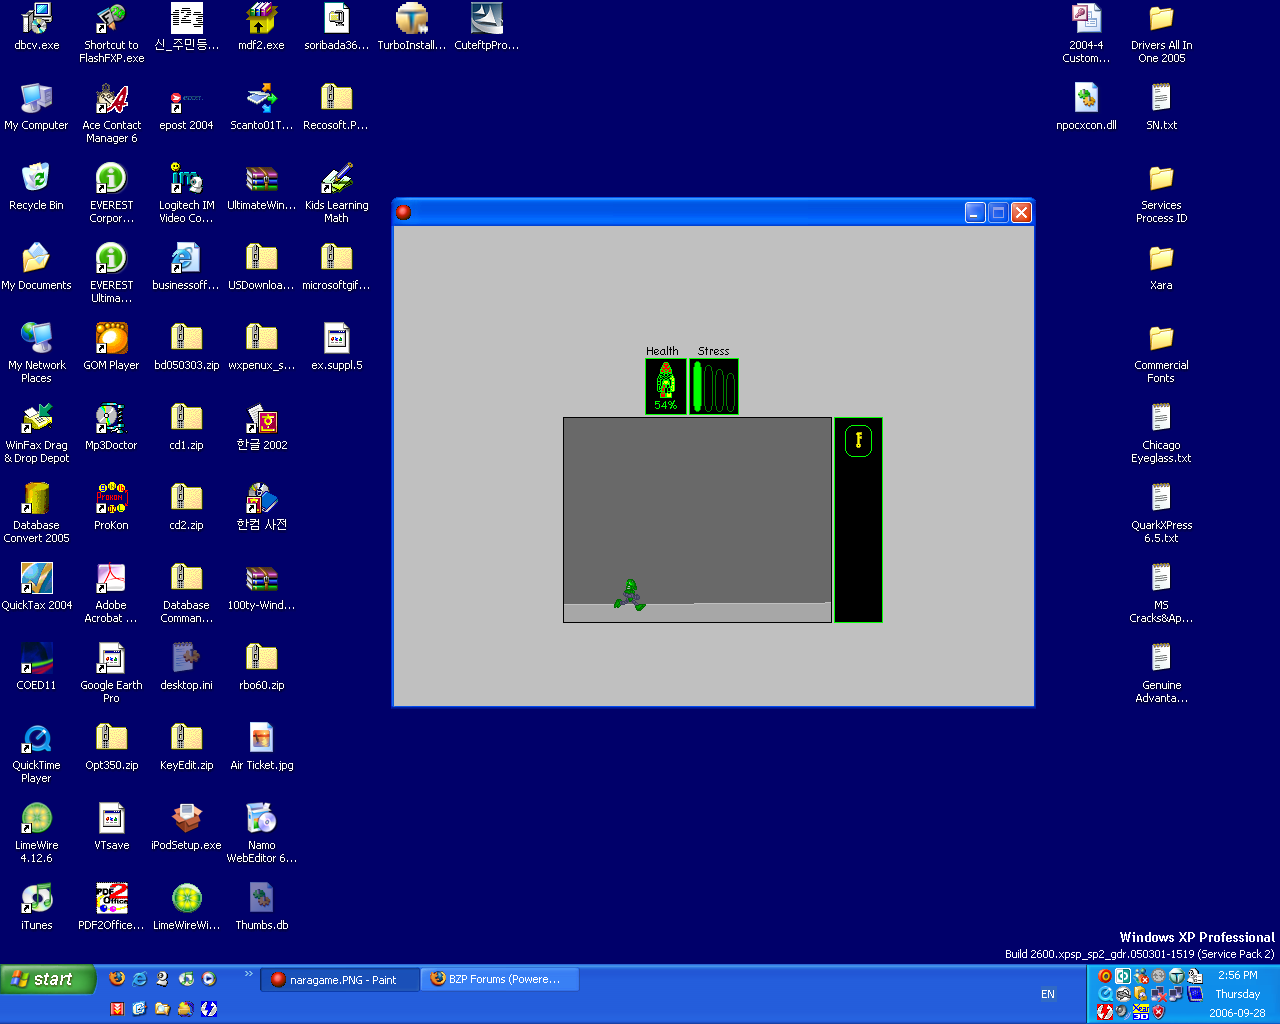
Task: Select the ProKon desktop shortcut
Action: [x=111, y=507]
